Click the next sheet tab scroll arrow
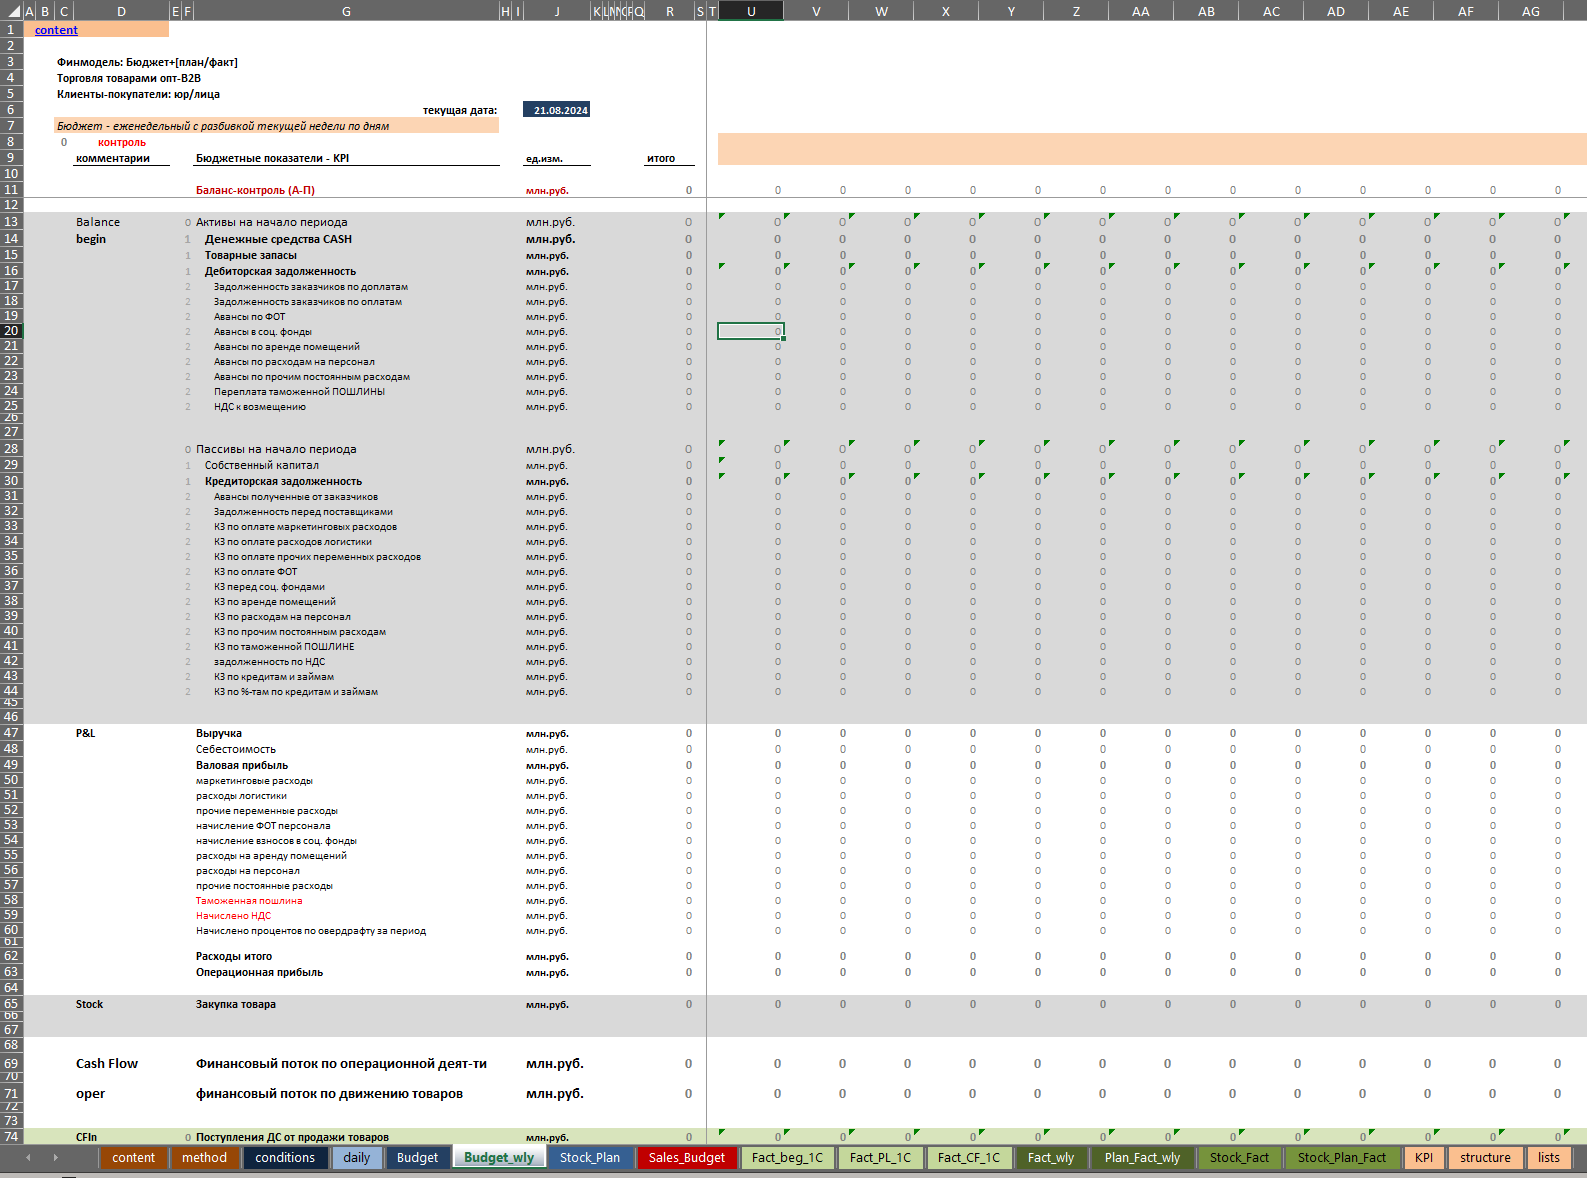The image size is (1587, 1178). [x=55, y=1157]
